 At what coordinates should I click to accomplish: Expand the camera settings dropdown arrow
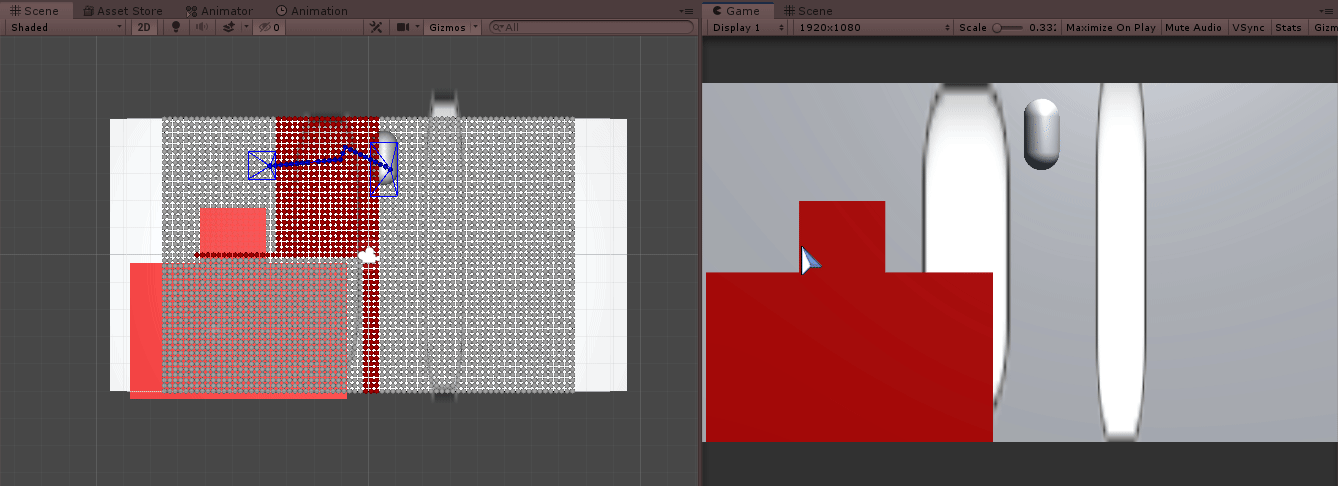point(417,27)
